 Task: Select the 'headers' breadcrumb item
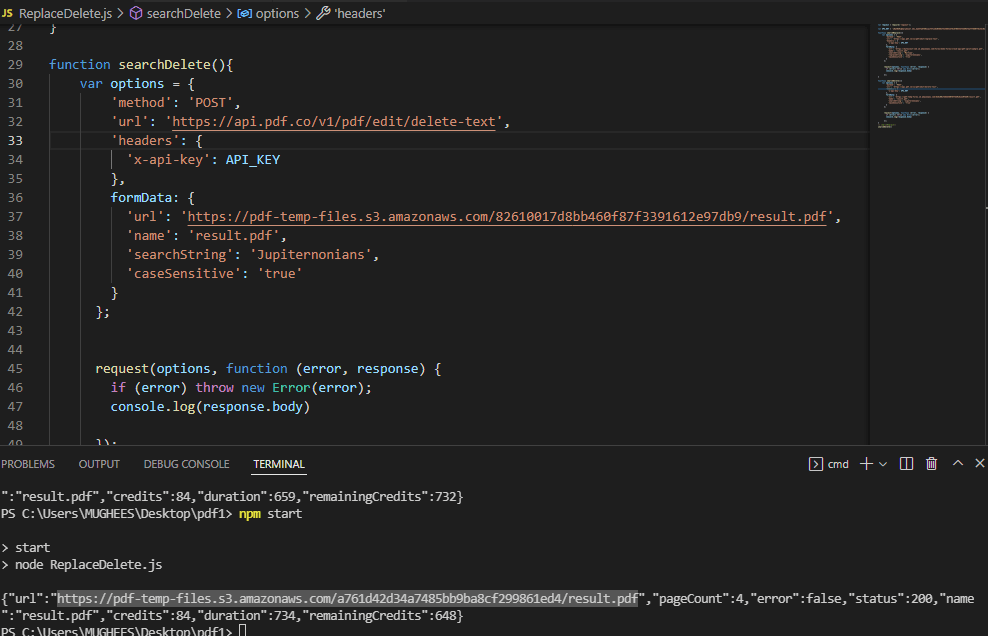point(360,13)
